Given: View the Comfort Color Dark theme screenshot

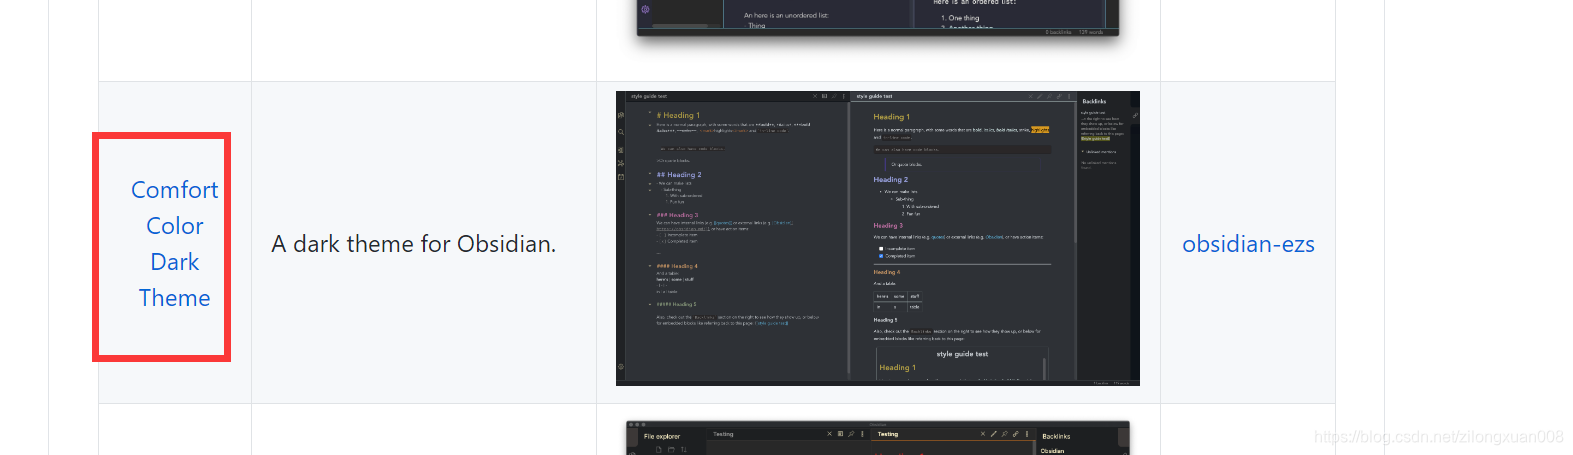Looking at the screenshot, I should pyautogui.click(x=878, y=238).
